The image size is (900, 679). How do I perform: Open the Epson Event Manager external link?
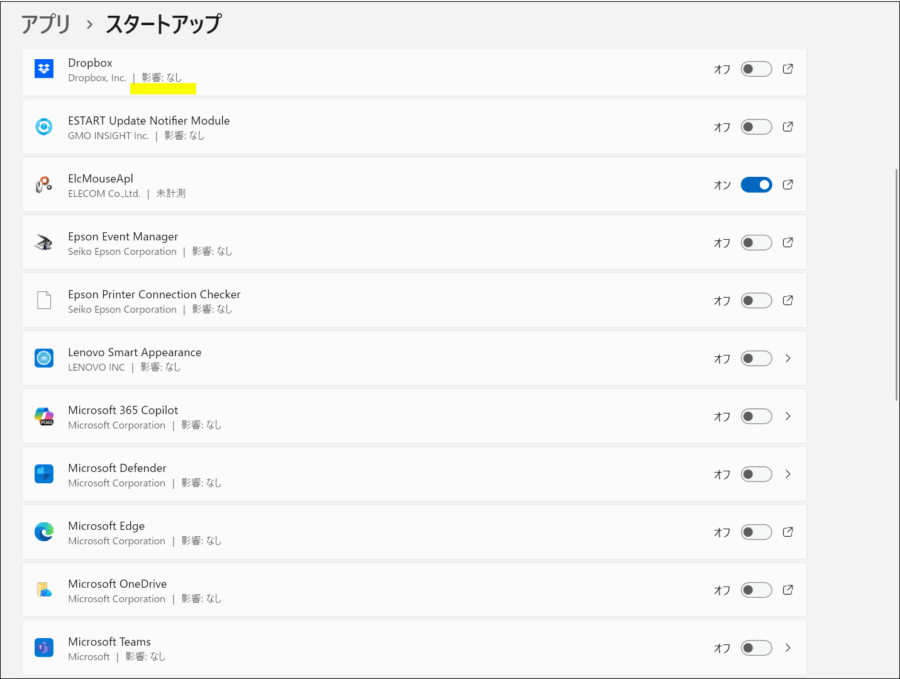tap(788, 242)
